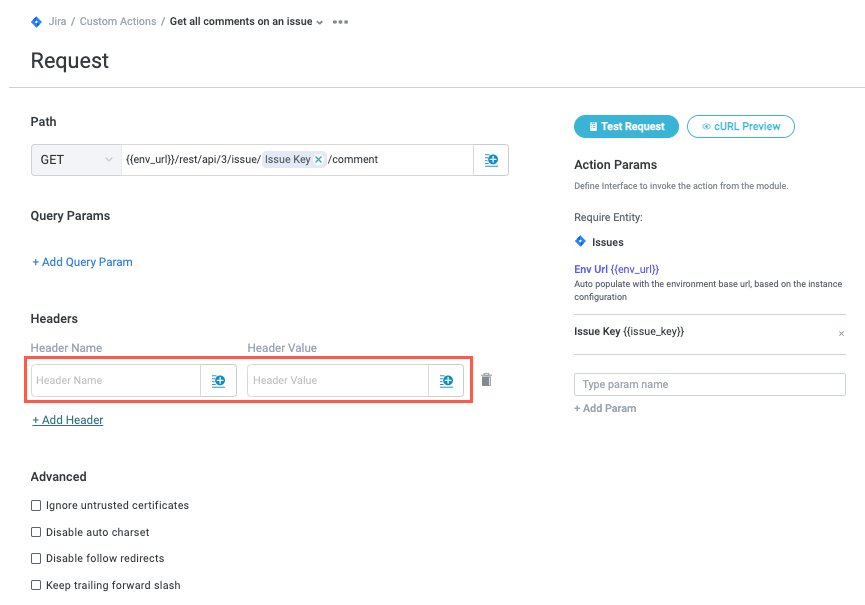The height and width of the screenshot is (605, 865).
Task: Toggle Disable follow redirects checkbox
Action: (37, 558)
